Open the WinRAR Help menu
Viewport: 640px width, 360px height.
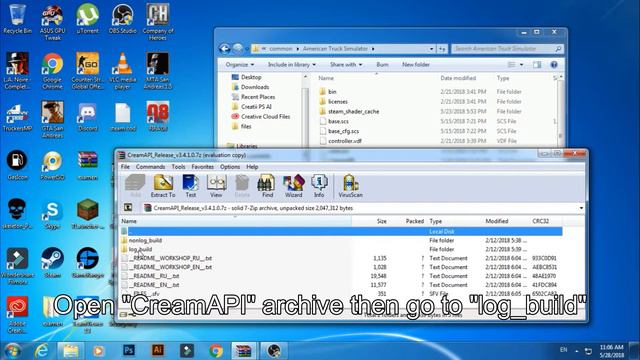252,167
